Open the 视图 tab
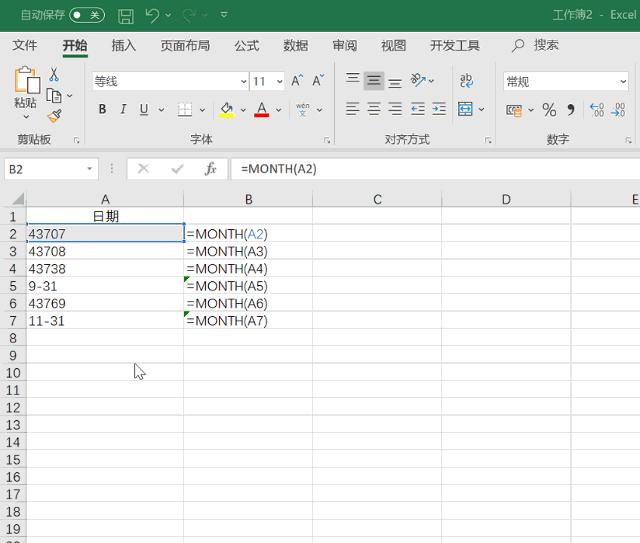The image size is (640, 543). [x=393, y=45]
